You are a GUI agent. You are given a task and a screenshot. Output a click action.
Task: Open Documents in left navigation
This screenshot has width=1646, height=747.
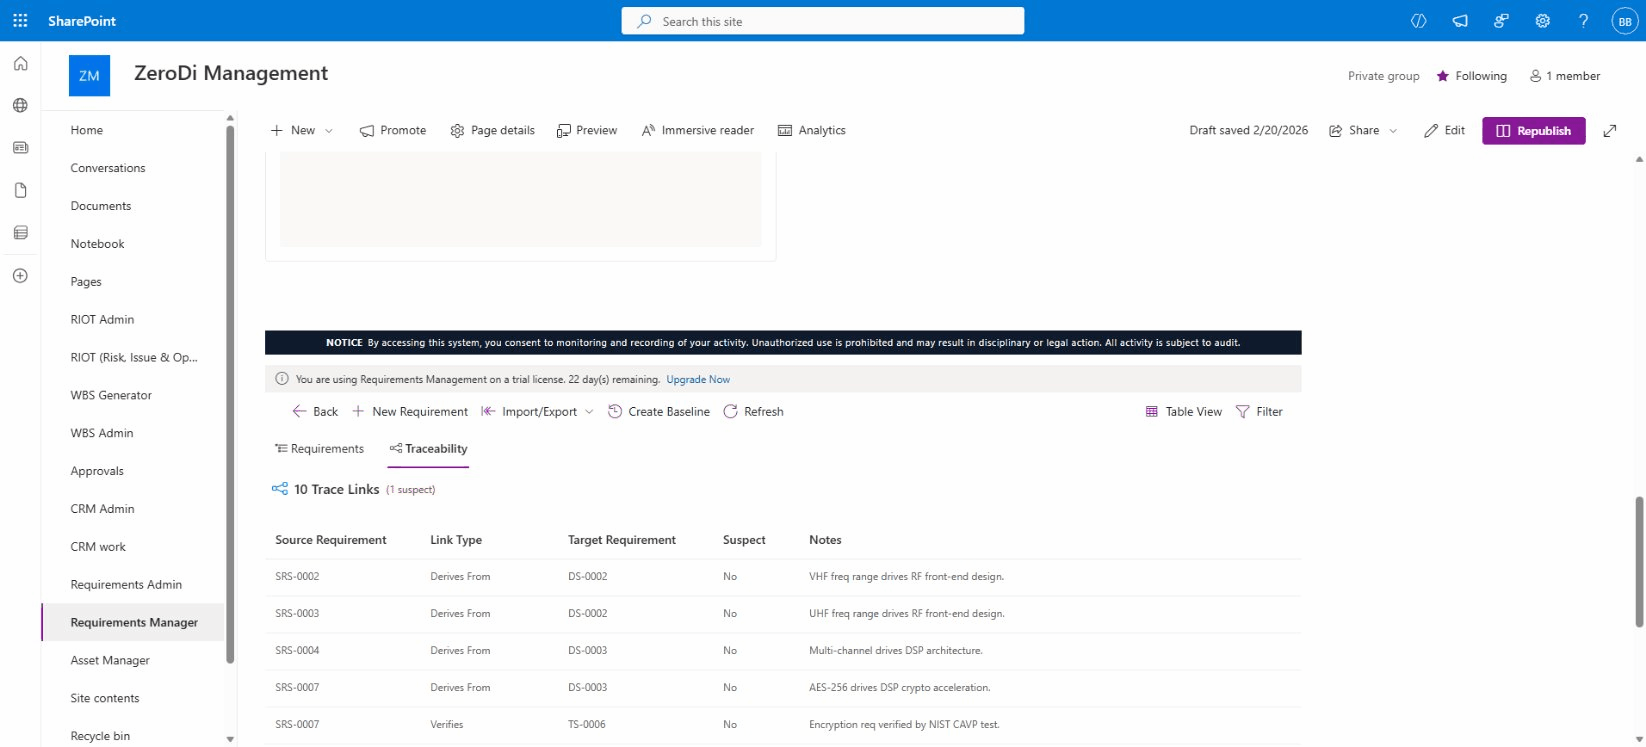[101, 206]
